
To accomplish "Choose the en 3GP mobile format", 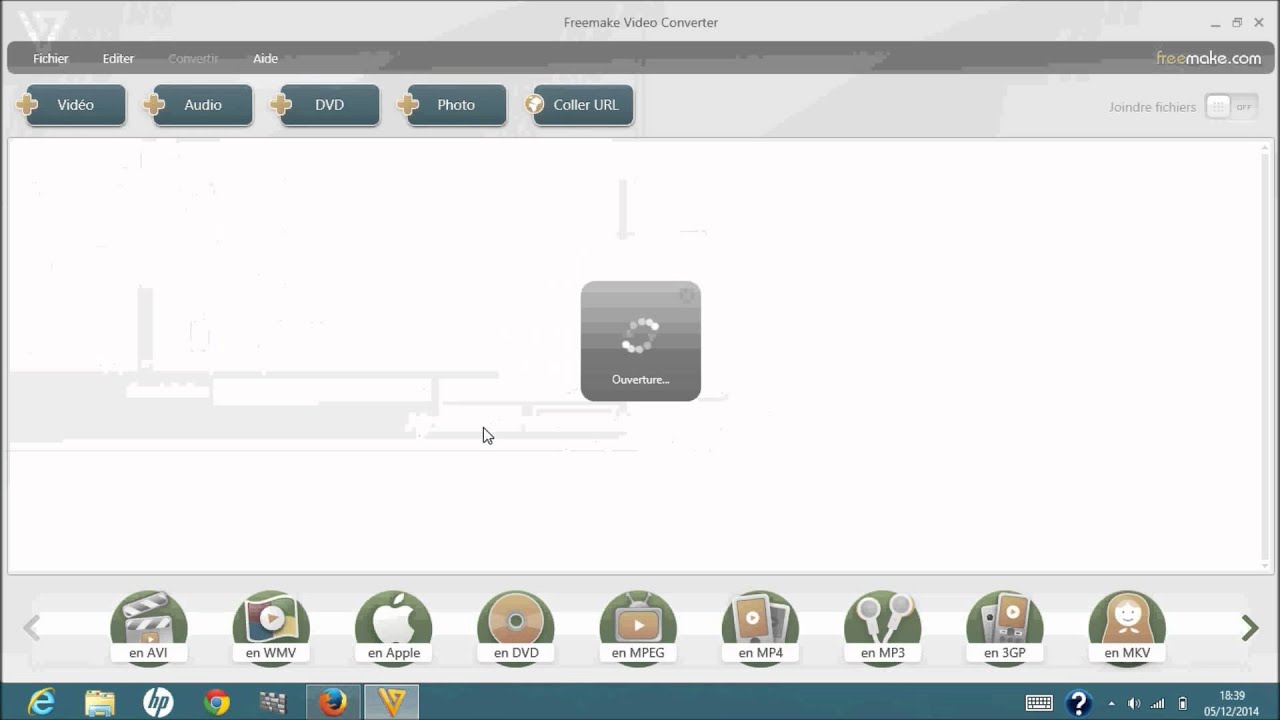I will pyautogui.click(x=1005, y=627).
